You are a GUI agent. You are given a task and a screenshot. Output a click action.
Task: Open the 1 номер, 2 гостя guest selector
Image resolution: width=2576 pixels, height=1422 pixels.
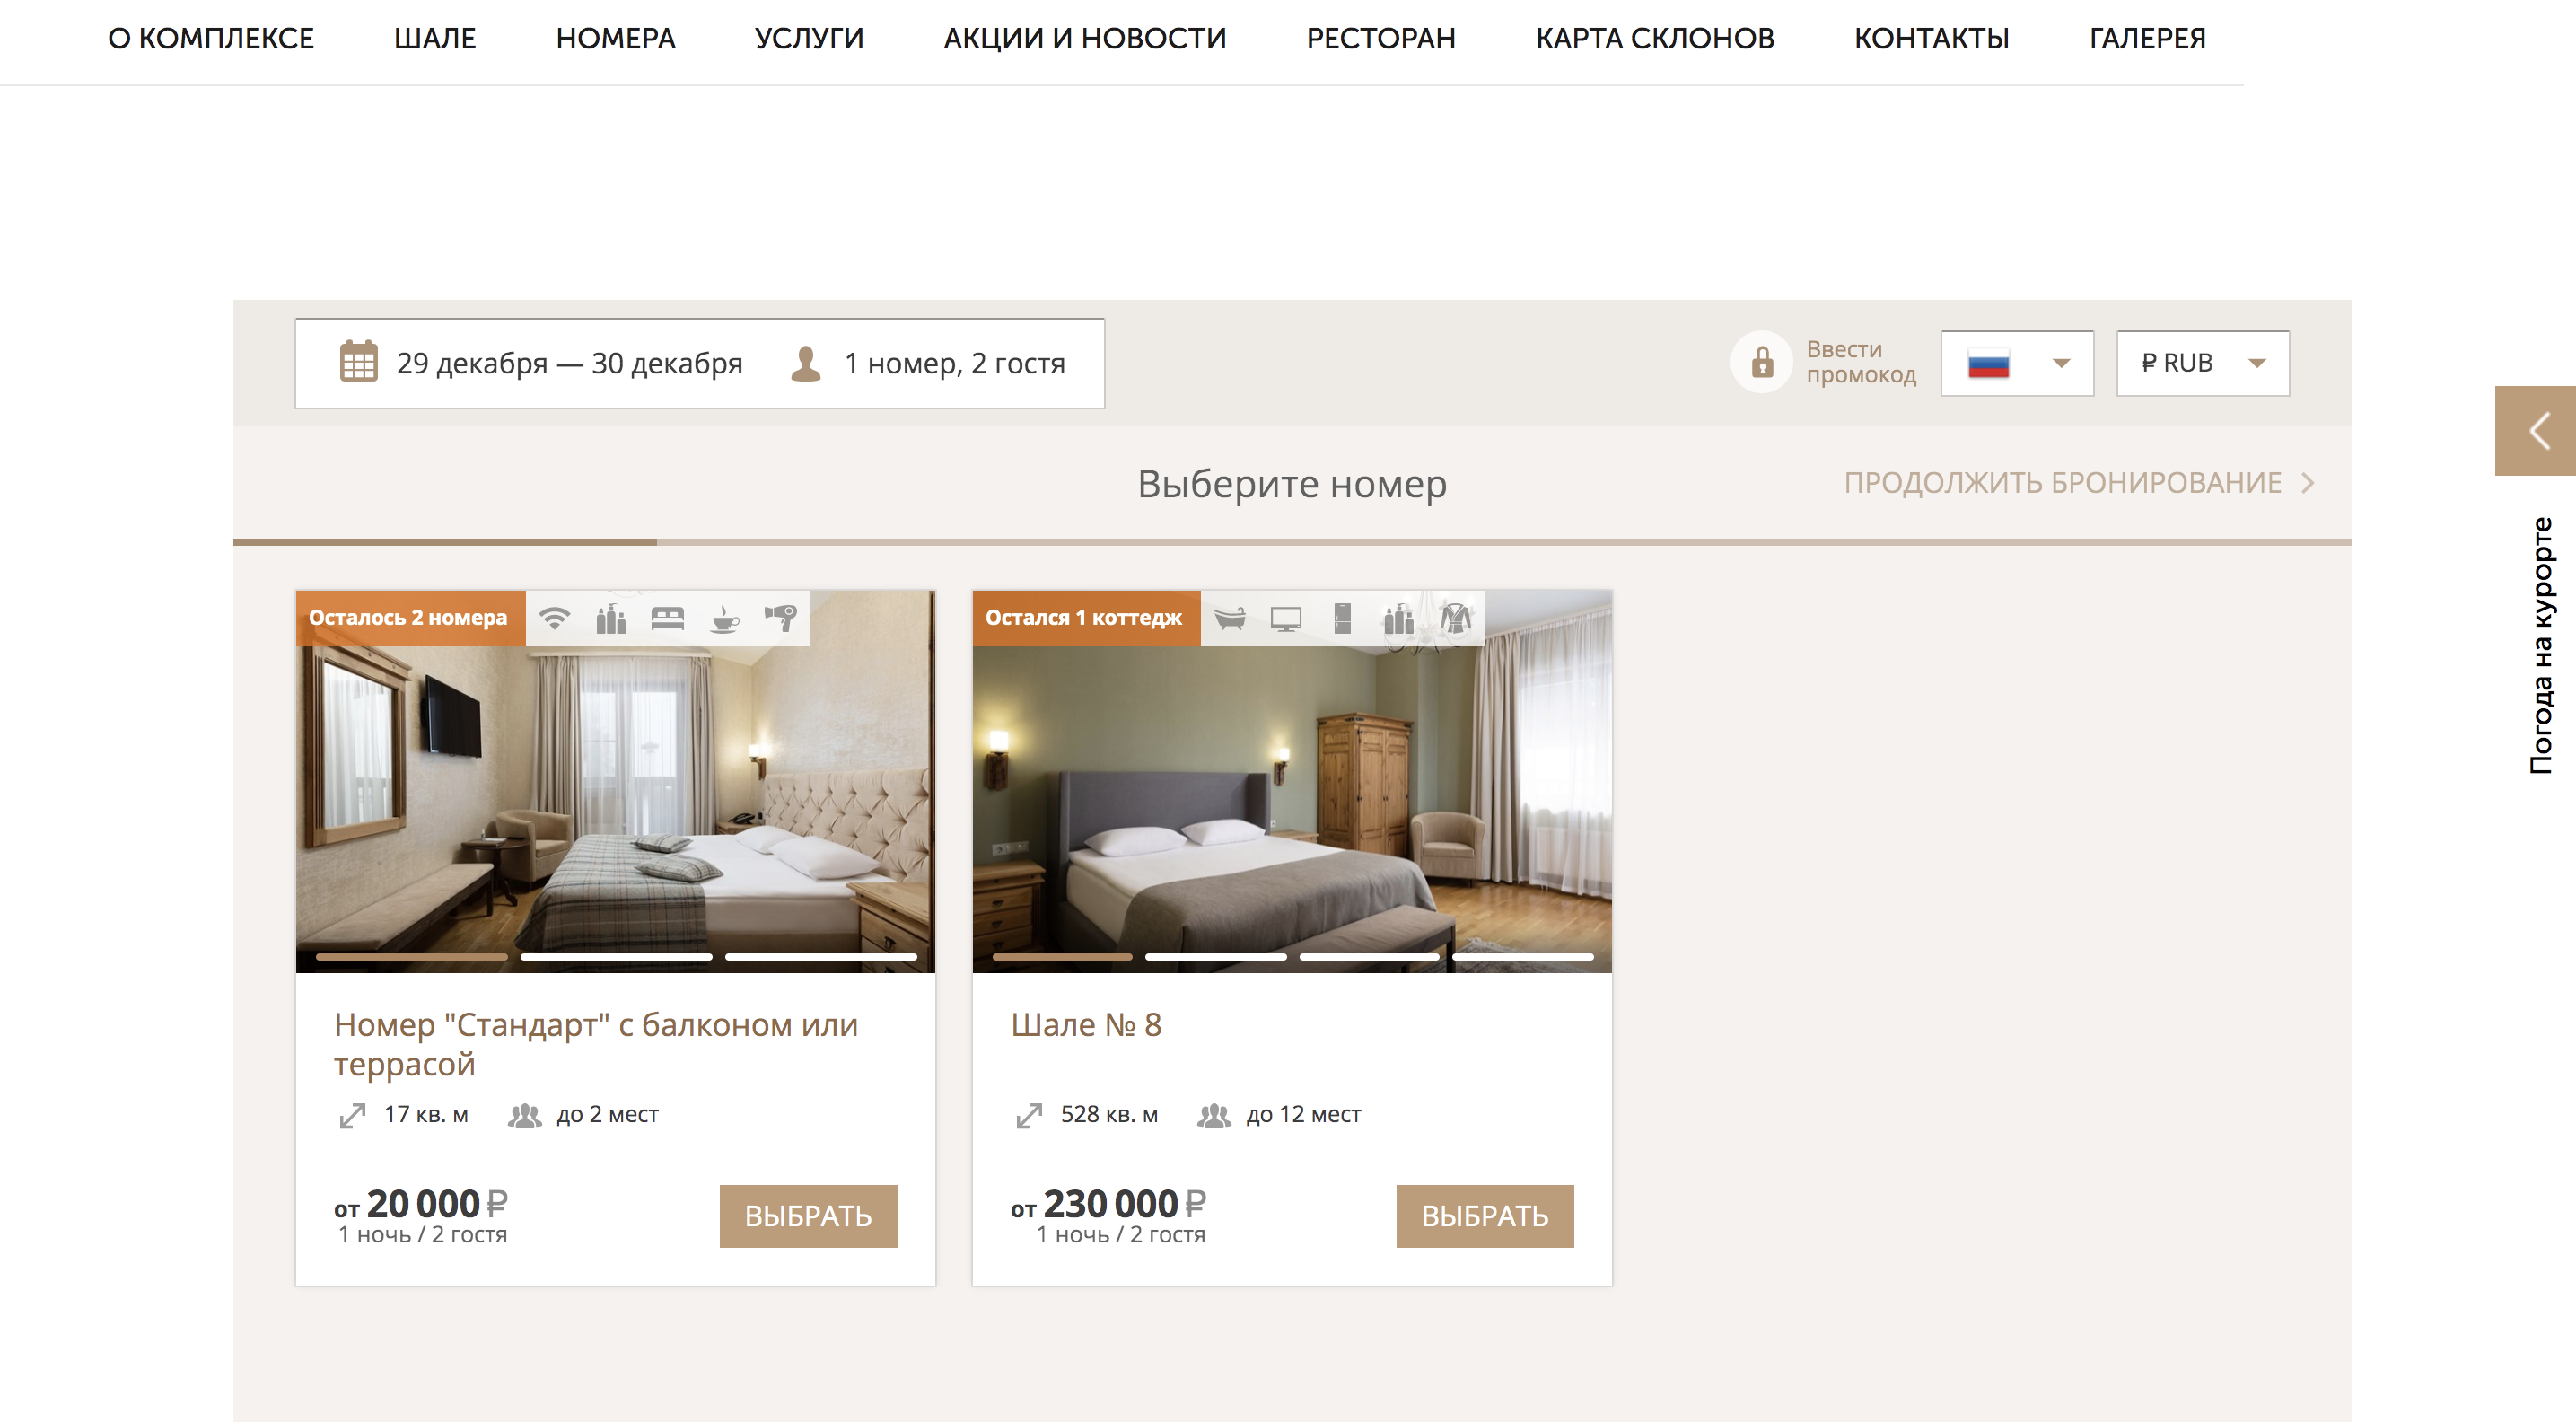tap(927, 363)
